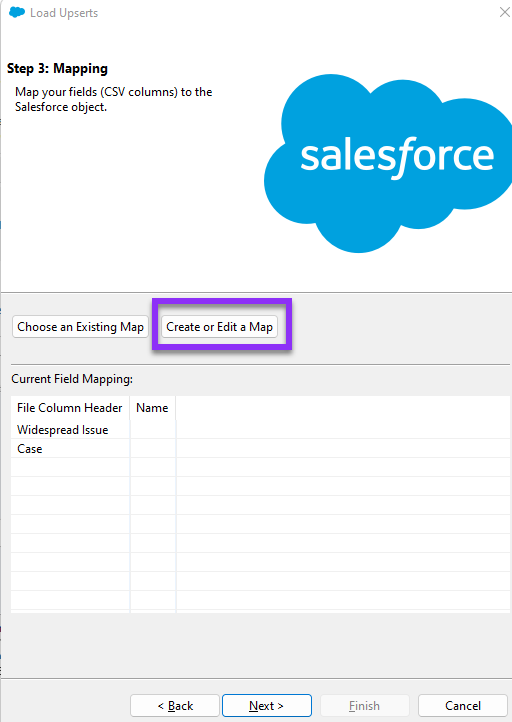Click the Name cell for Case
The image size is (512, 722).
tap(153, 448)
